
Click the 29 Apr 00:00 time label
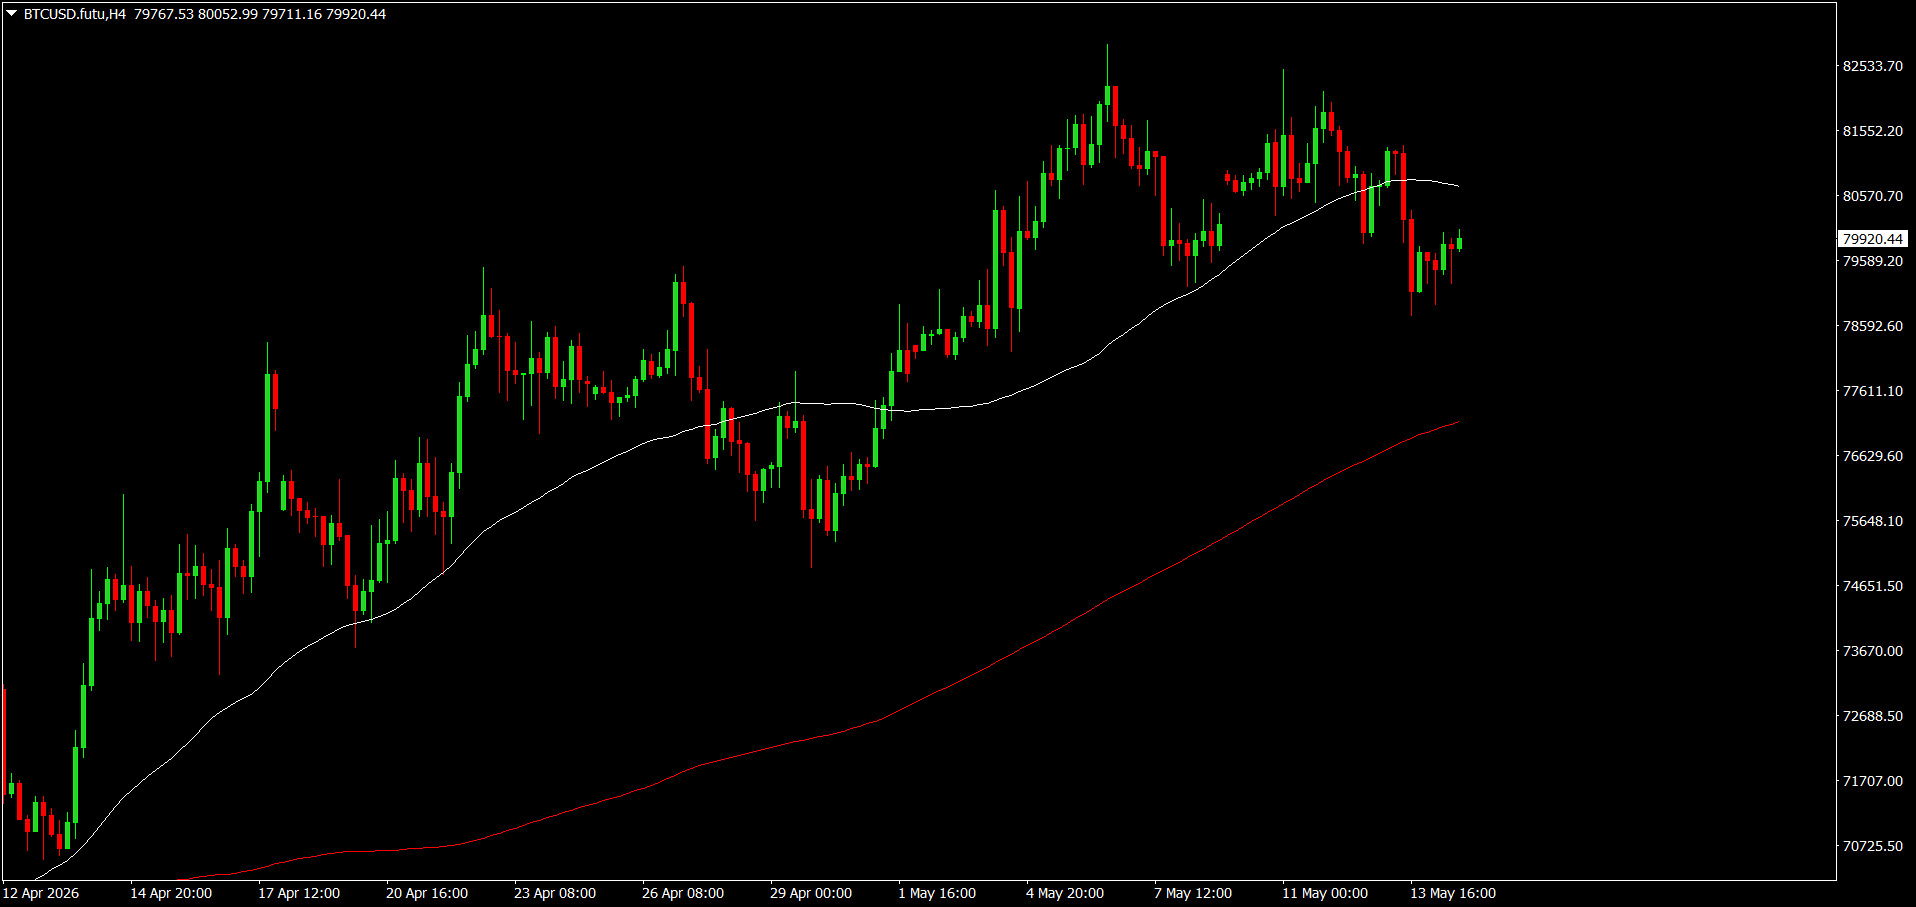point(811,893)
